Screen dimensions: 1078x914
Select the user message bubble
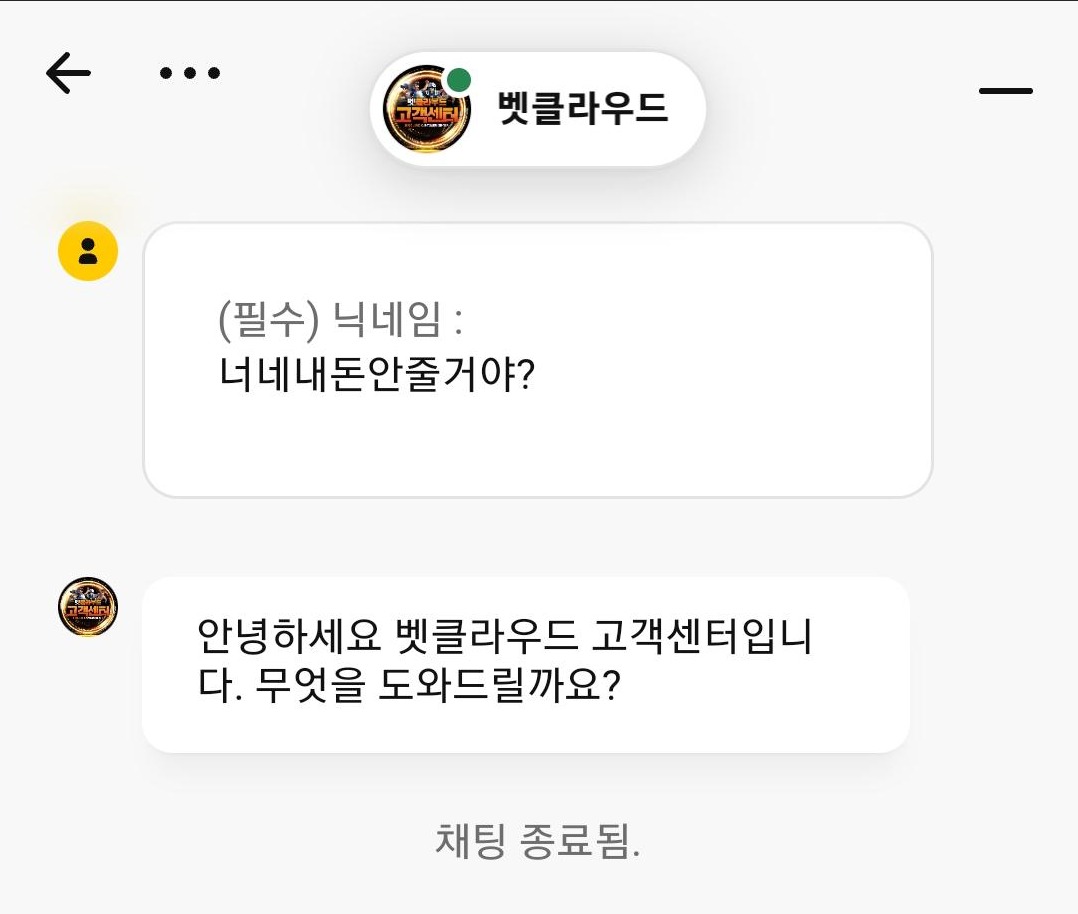538,360
